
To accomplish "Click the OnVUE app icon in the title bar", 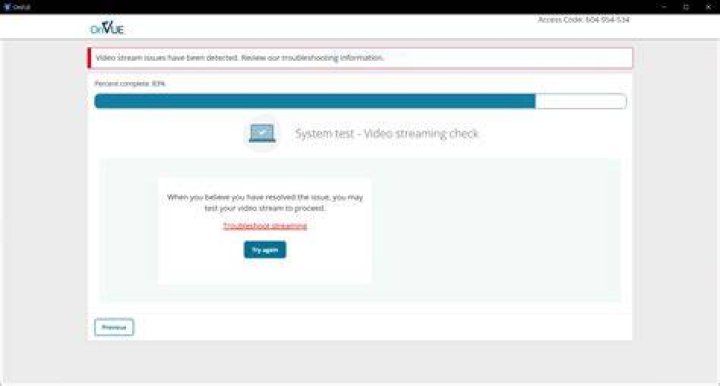I will click(x=7, y=7).
